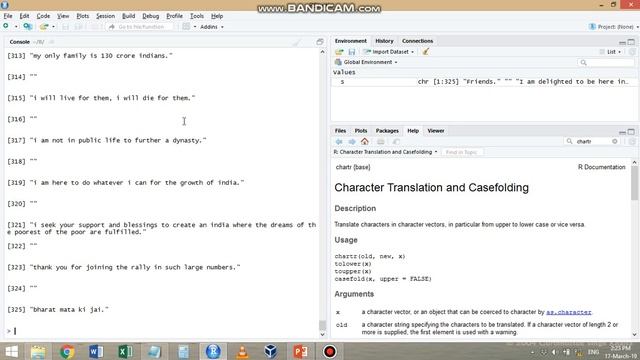Open the Import Dataset dropdown

click(x=389, y=52)
